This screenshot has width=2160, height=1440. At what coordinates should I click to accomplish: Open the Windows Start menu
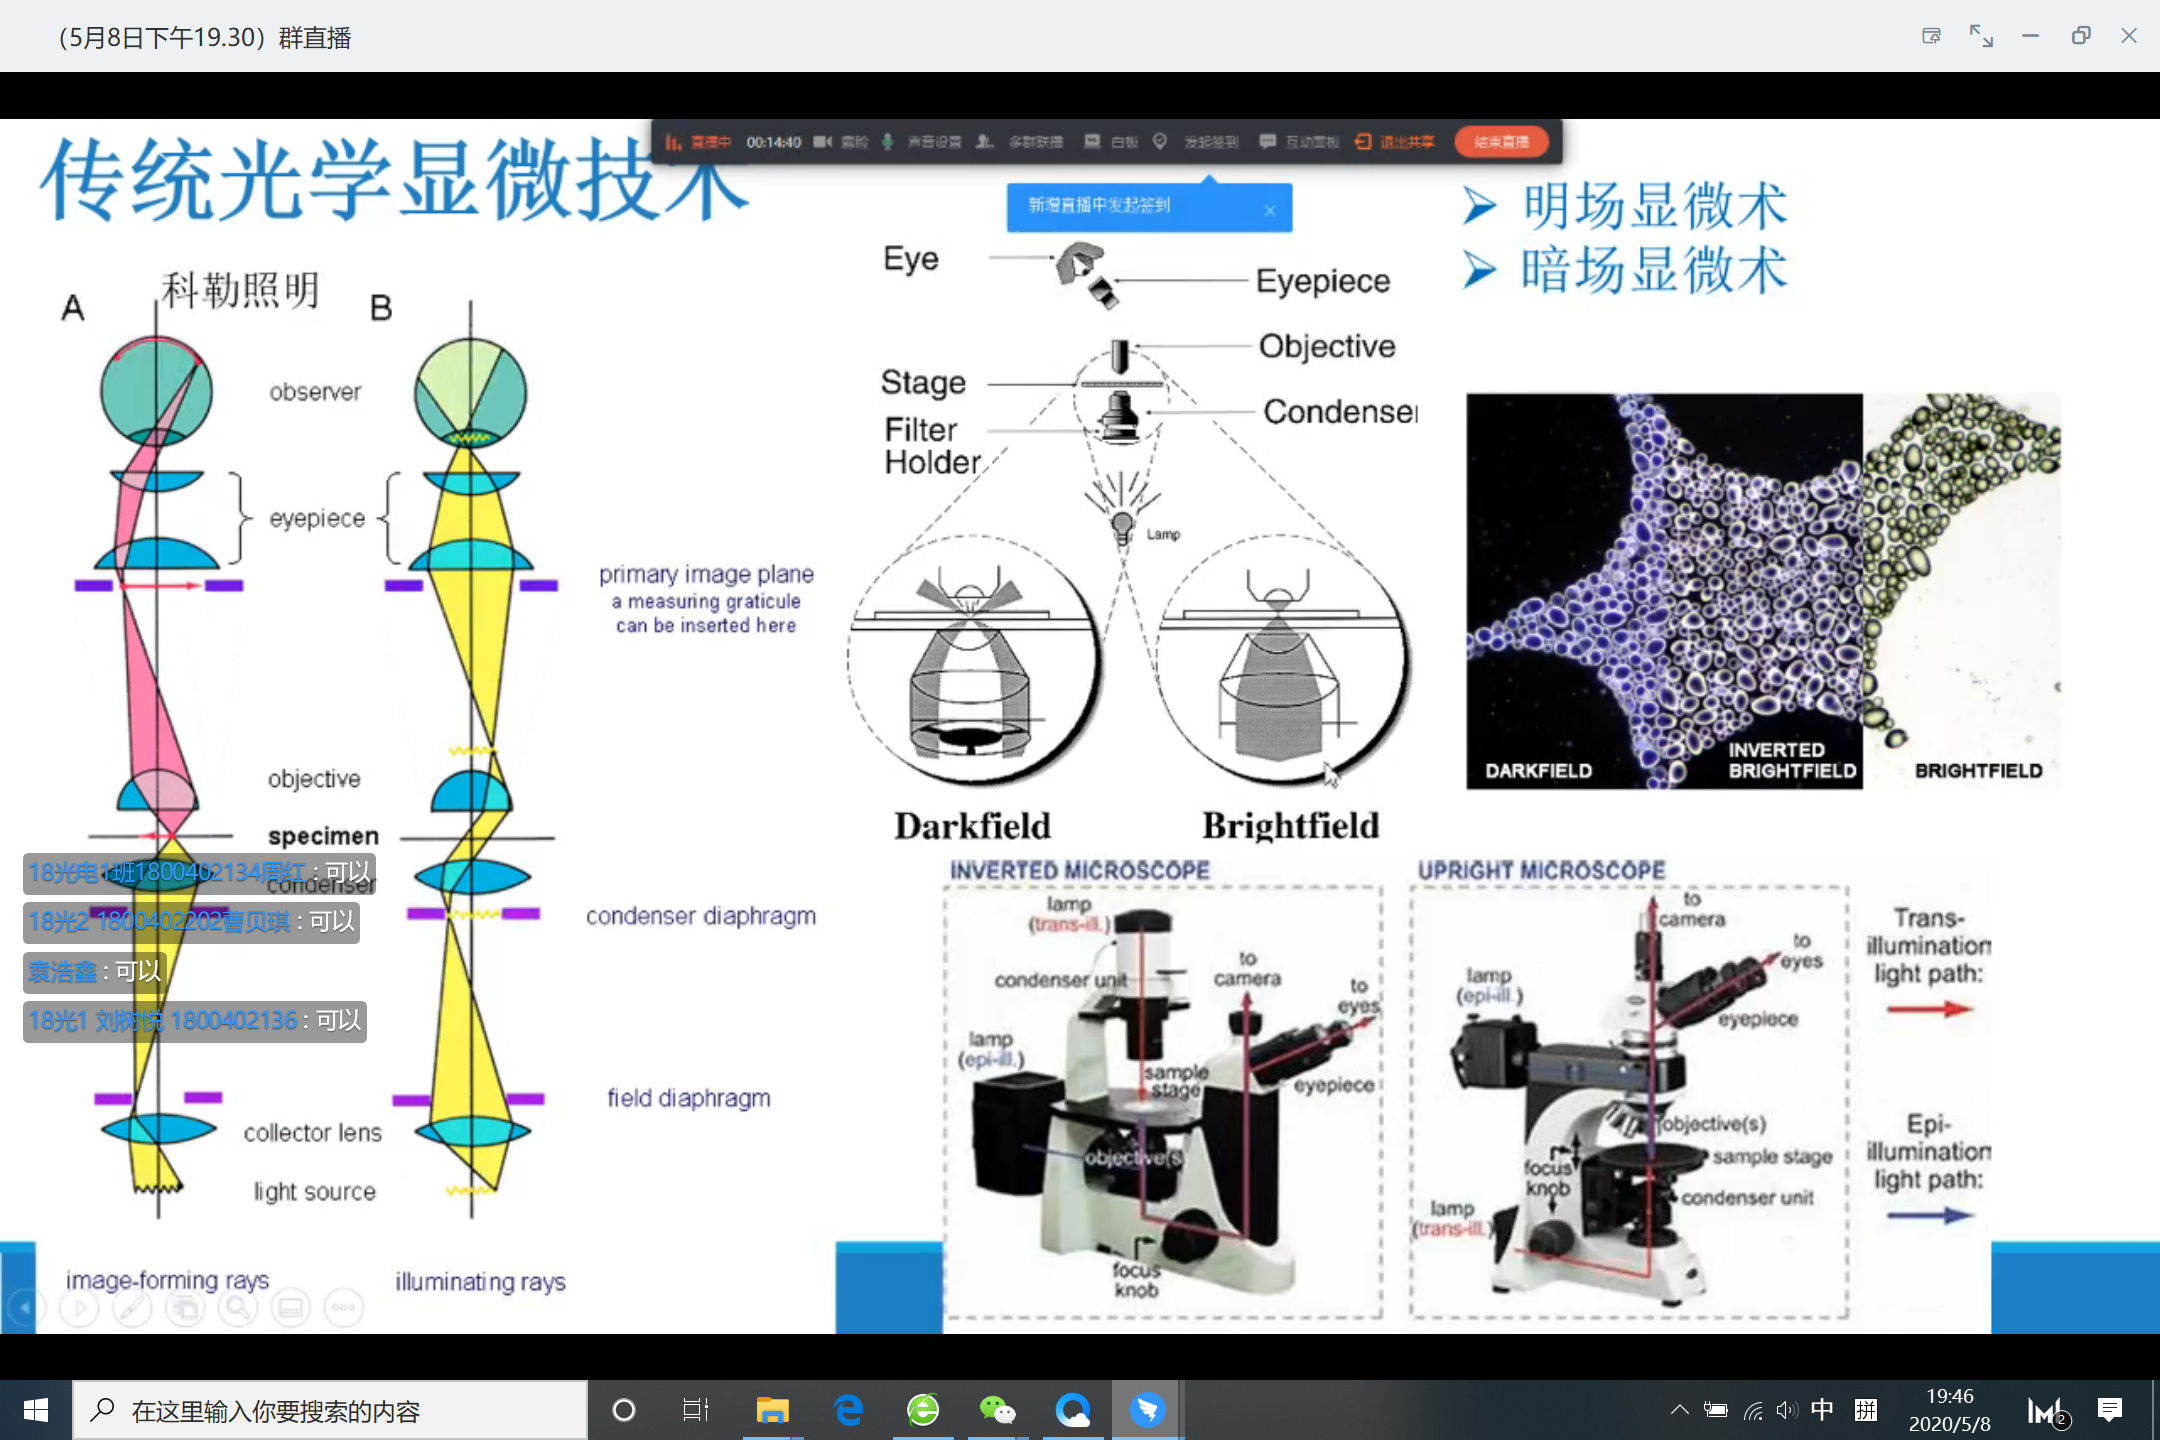(35, 1410)
